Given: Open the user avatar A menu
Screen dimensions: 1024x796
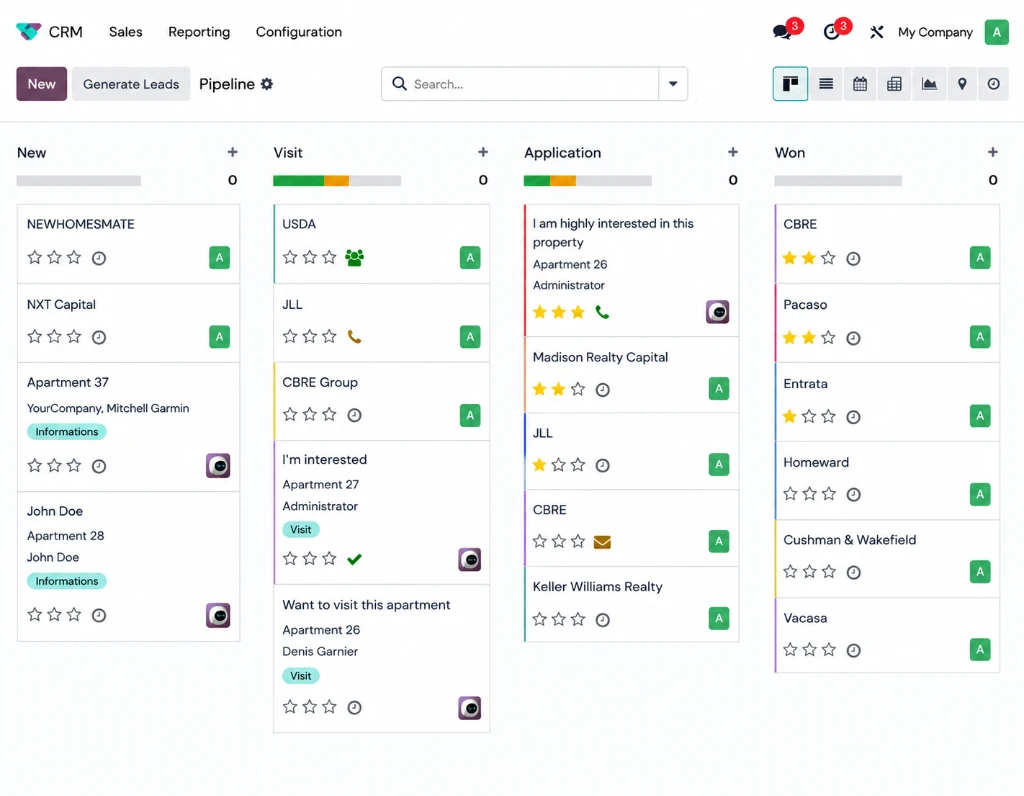Looking at the screenshot, I should [996, 32].
